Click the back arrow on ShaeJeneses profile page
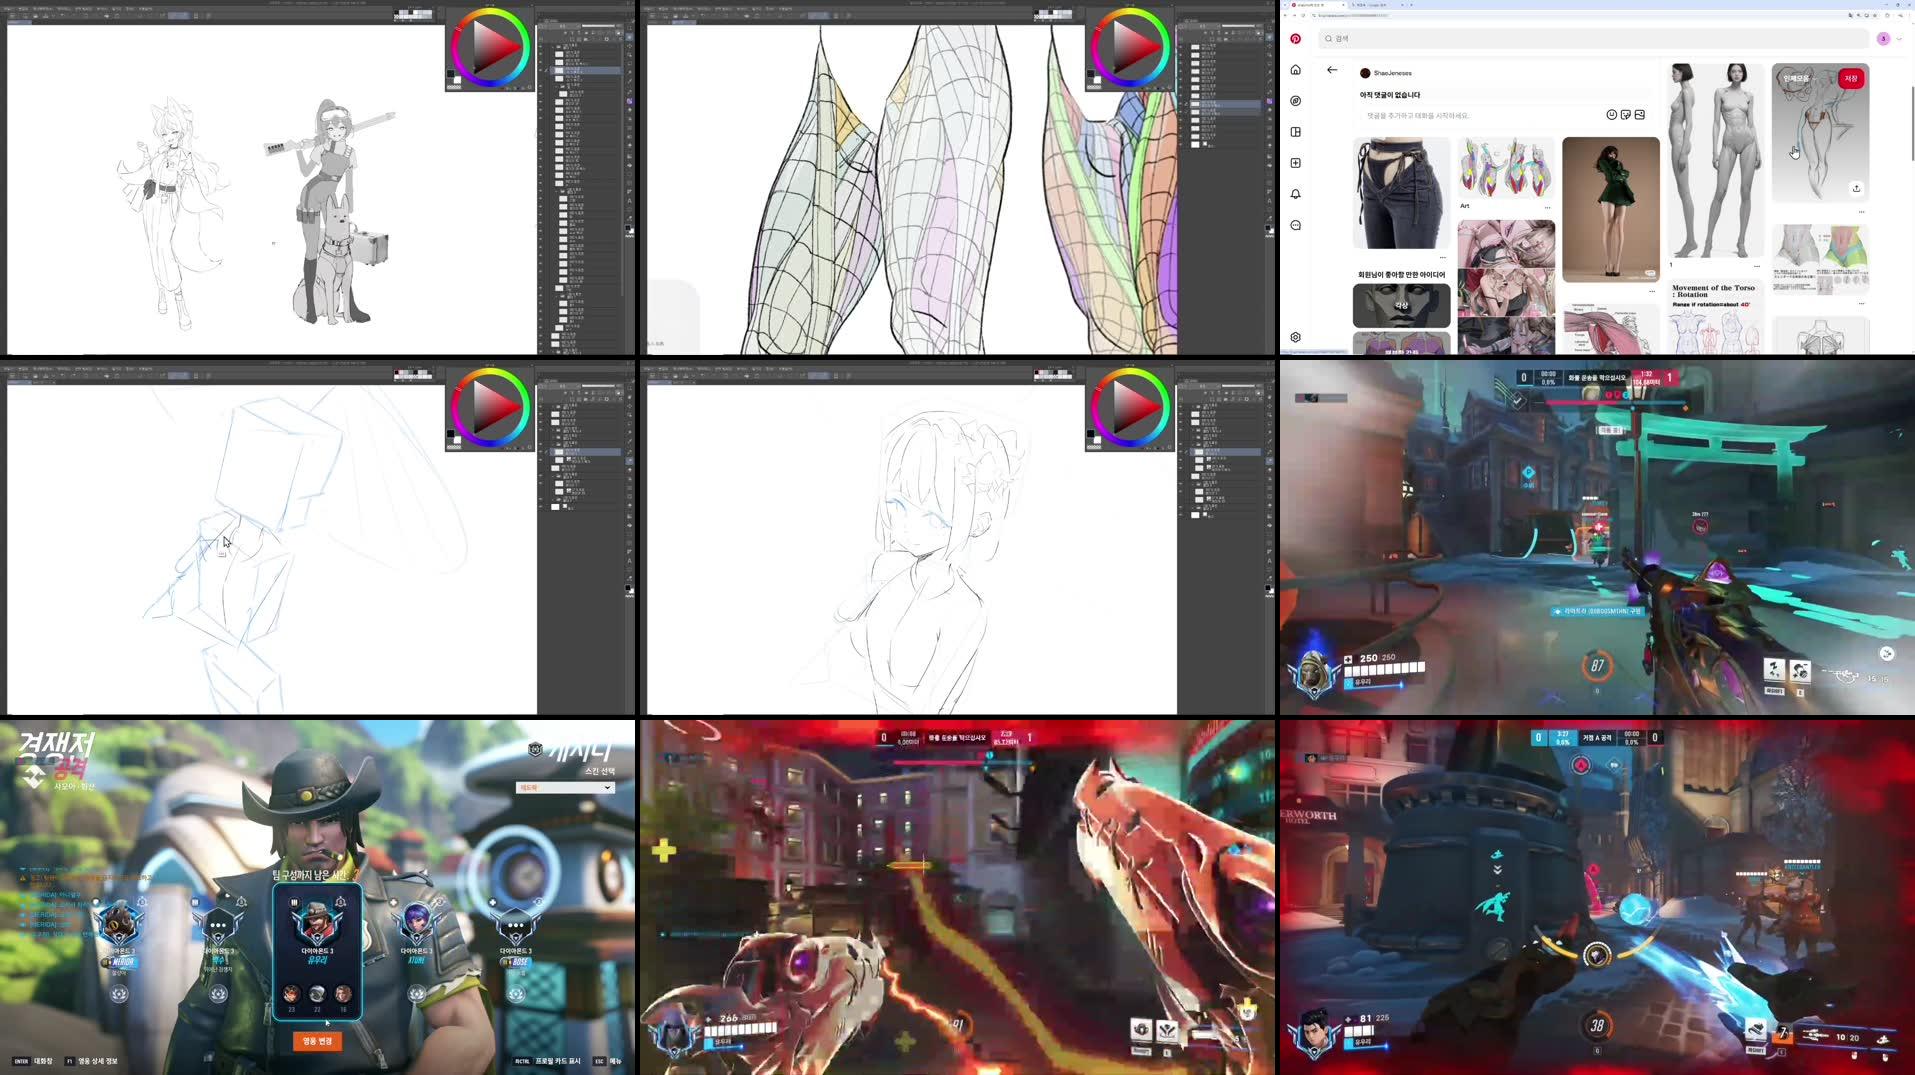 coord(1331,70)
